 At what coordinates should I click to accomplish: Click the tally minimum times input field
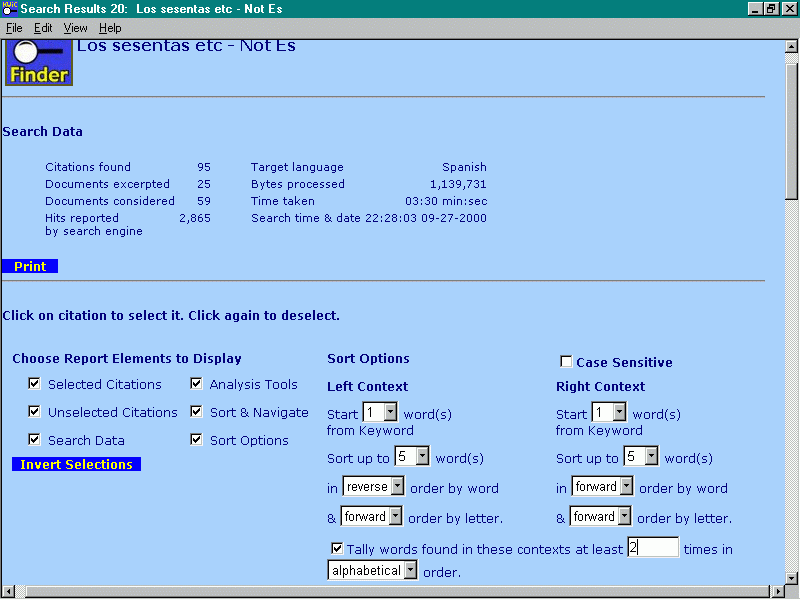pos(653,547)
